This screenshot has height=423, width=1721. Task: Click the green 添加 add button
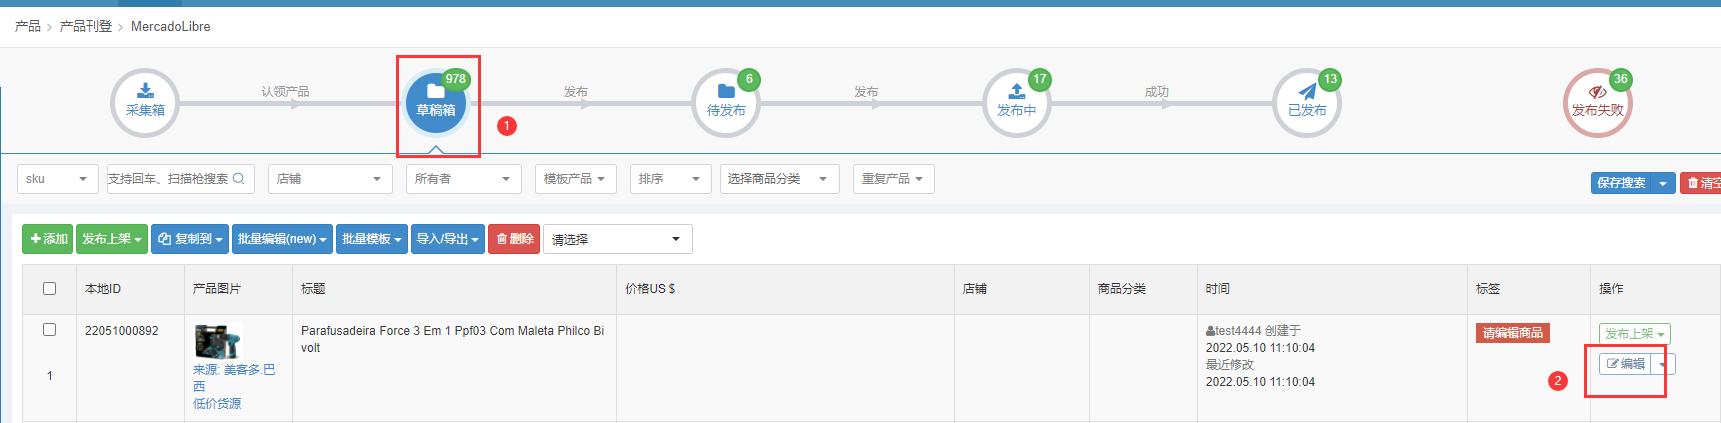point(48,239)
